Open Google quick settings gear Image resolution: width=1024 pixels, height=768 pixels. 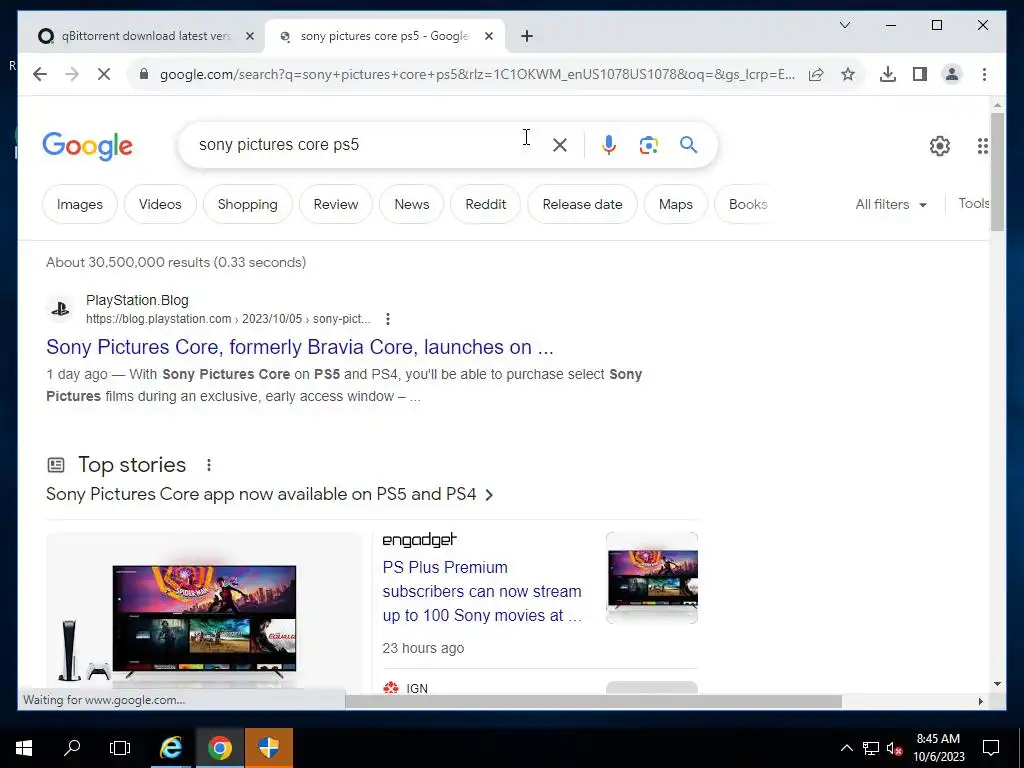pos(940,146)
